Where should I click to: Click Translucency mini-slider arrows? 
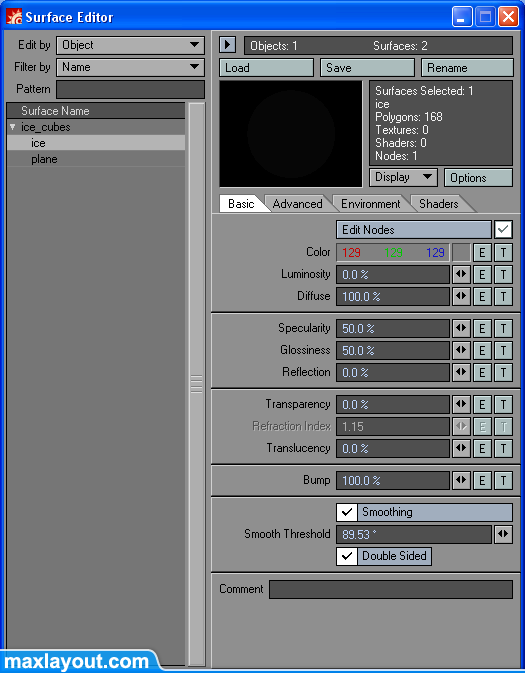[x=461, y=449]
